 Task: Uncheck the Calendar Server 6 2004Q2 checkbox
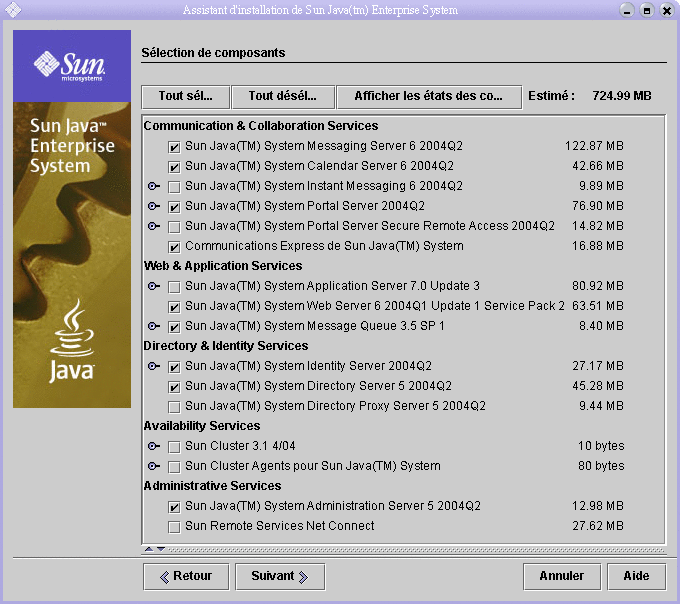(x=174, y=167)
